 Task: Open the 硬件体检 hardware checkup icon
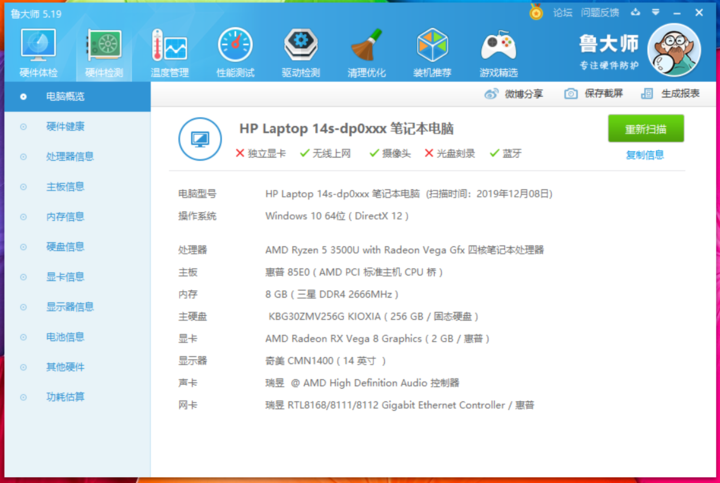point(39,52)
